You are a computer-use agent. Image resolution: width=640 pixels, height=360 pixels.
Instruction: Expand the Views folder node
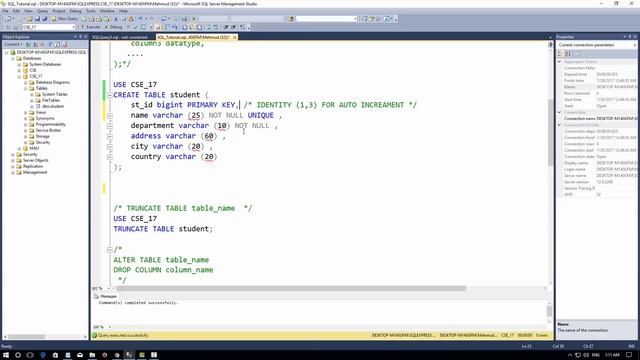[26, 112]
